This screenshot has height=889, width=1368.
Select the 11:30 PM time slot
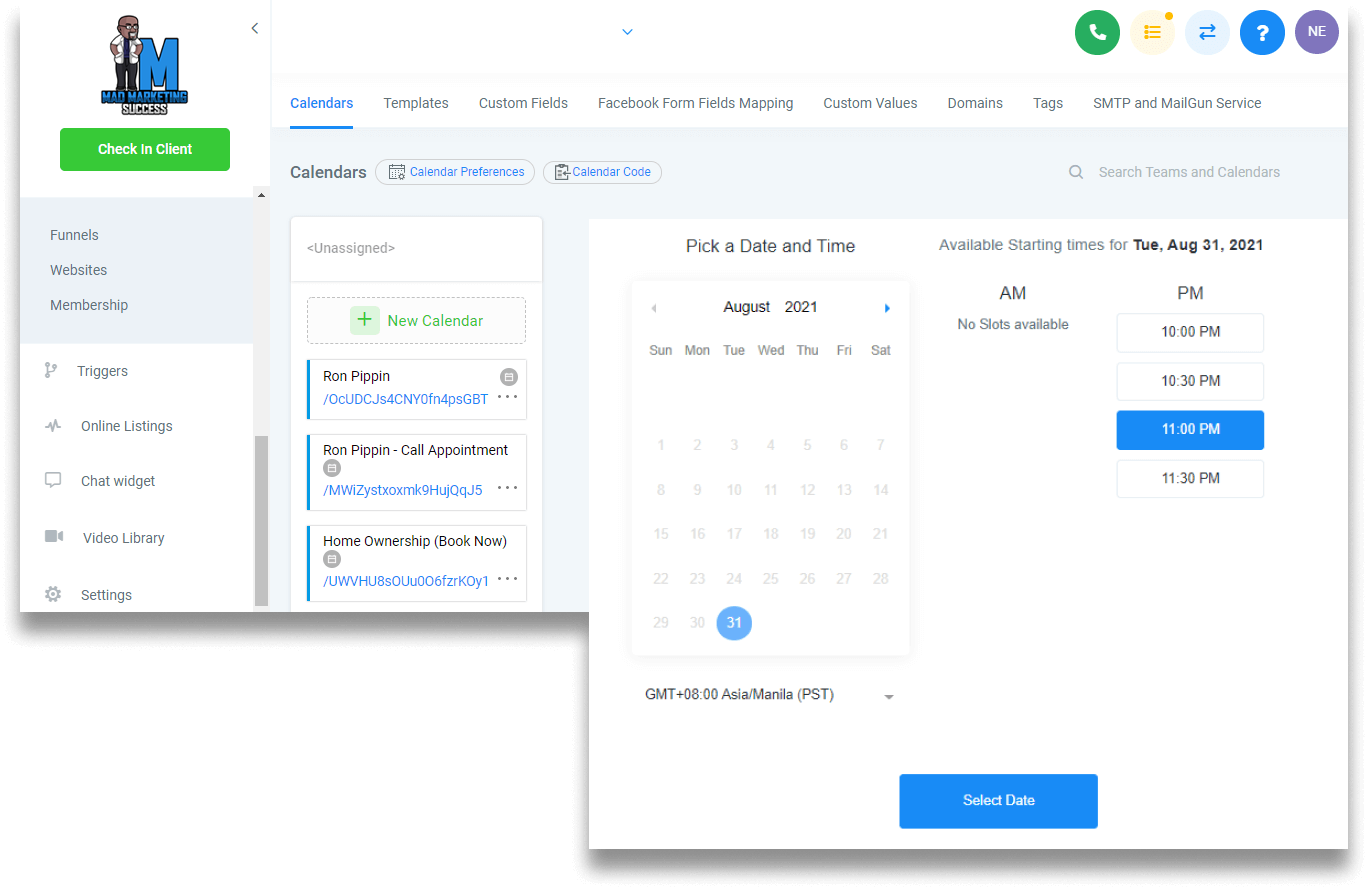click(x=1190, y=478)
